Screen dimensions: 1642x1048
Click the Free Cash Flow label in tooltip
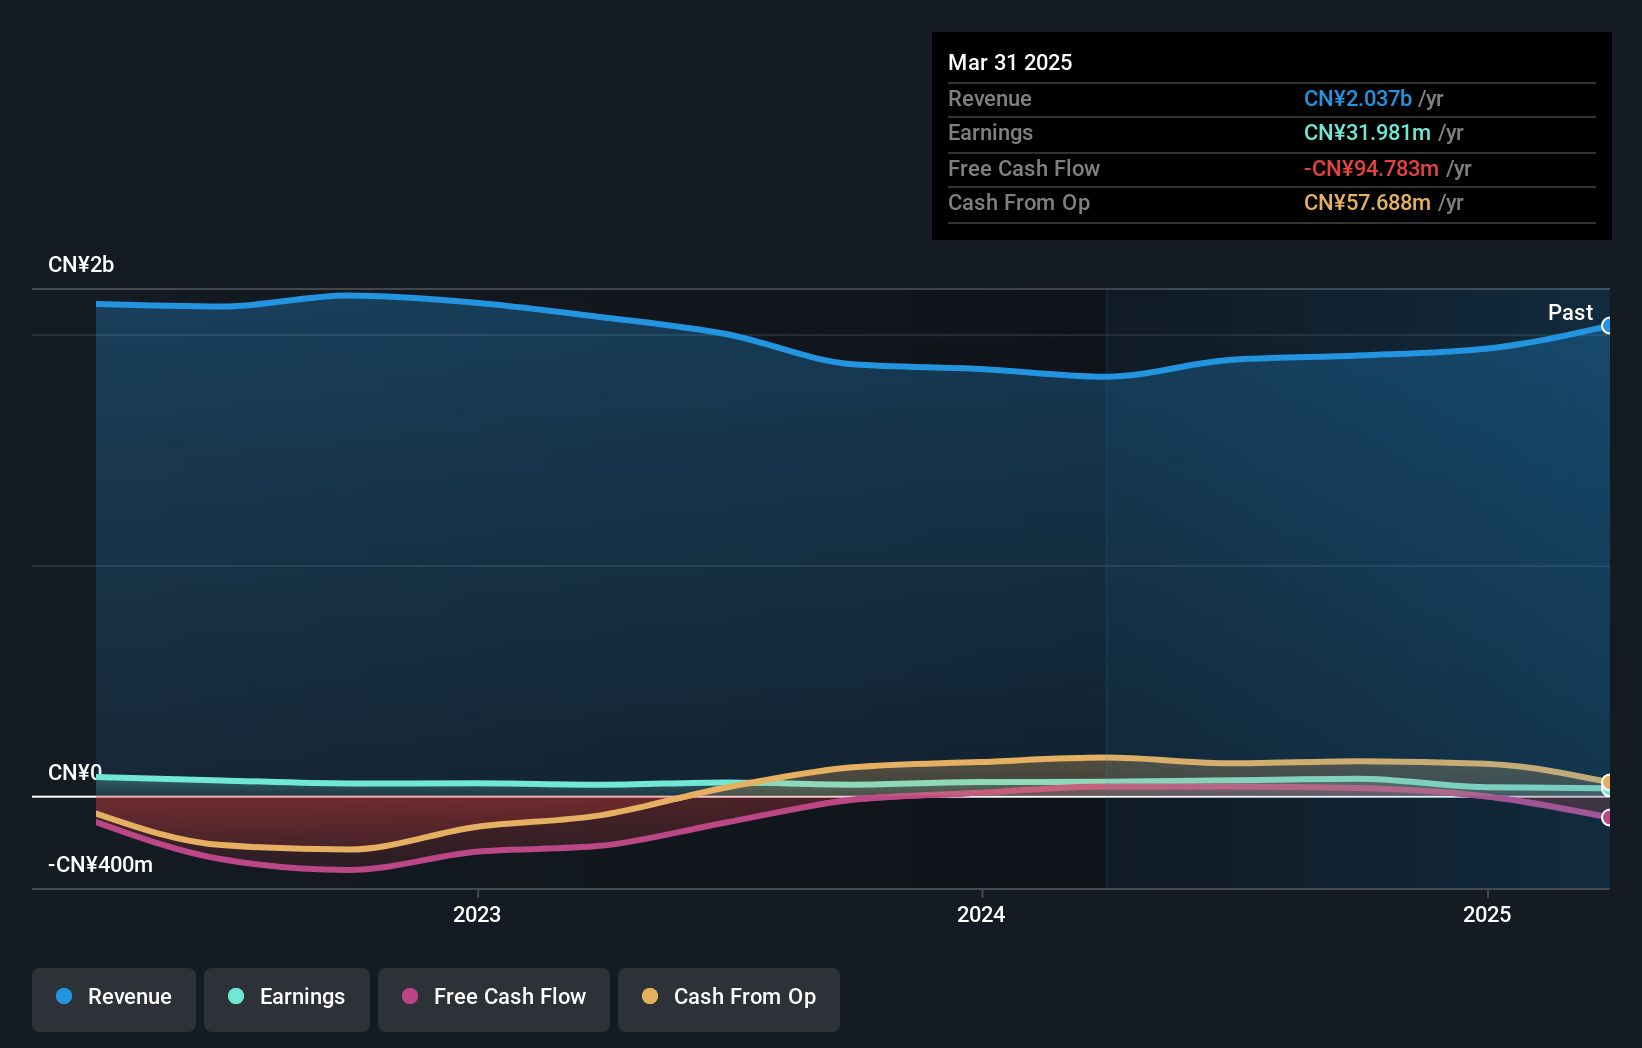click(1023, 168)
